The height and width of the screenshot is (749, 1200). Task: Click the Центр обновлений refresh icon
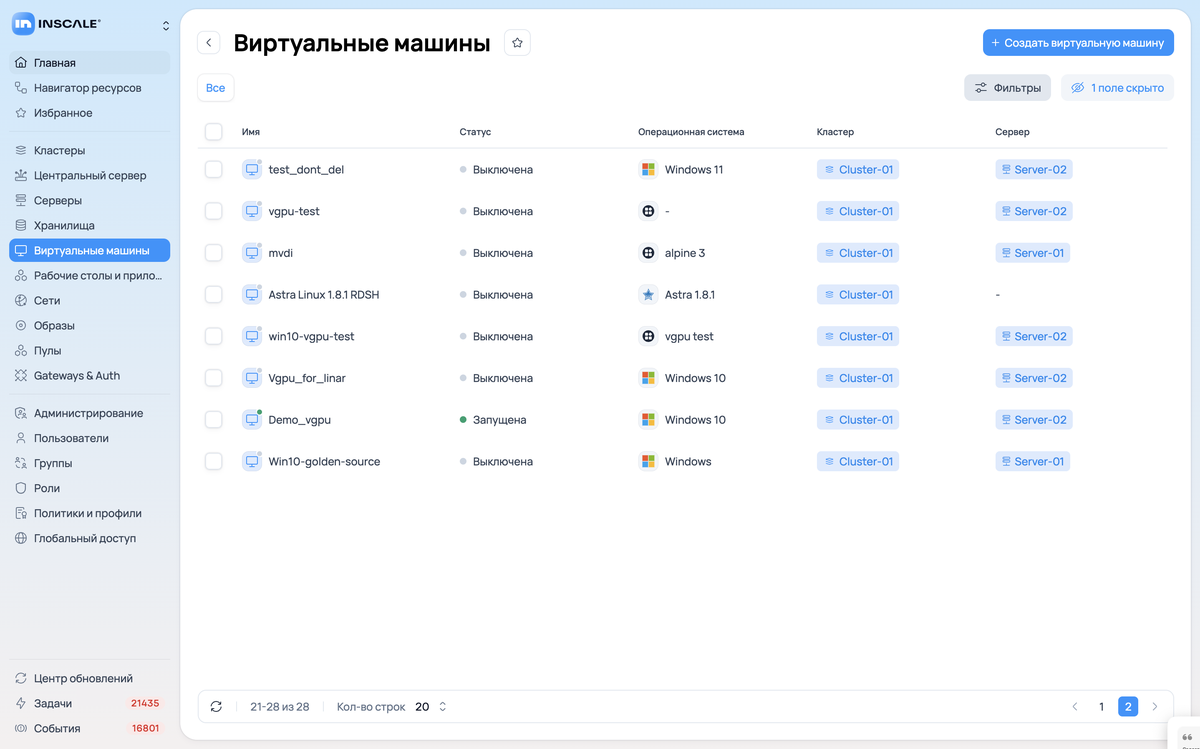click(21, 679)
